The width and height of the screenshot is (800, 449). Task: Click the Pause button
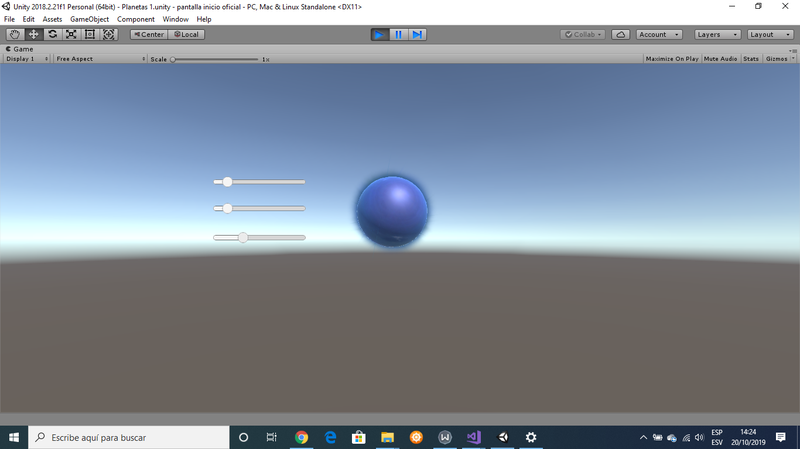[x=398, y=34]
